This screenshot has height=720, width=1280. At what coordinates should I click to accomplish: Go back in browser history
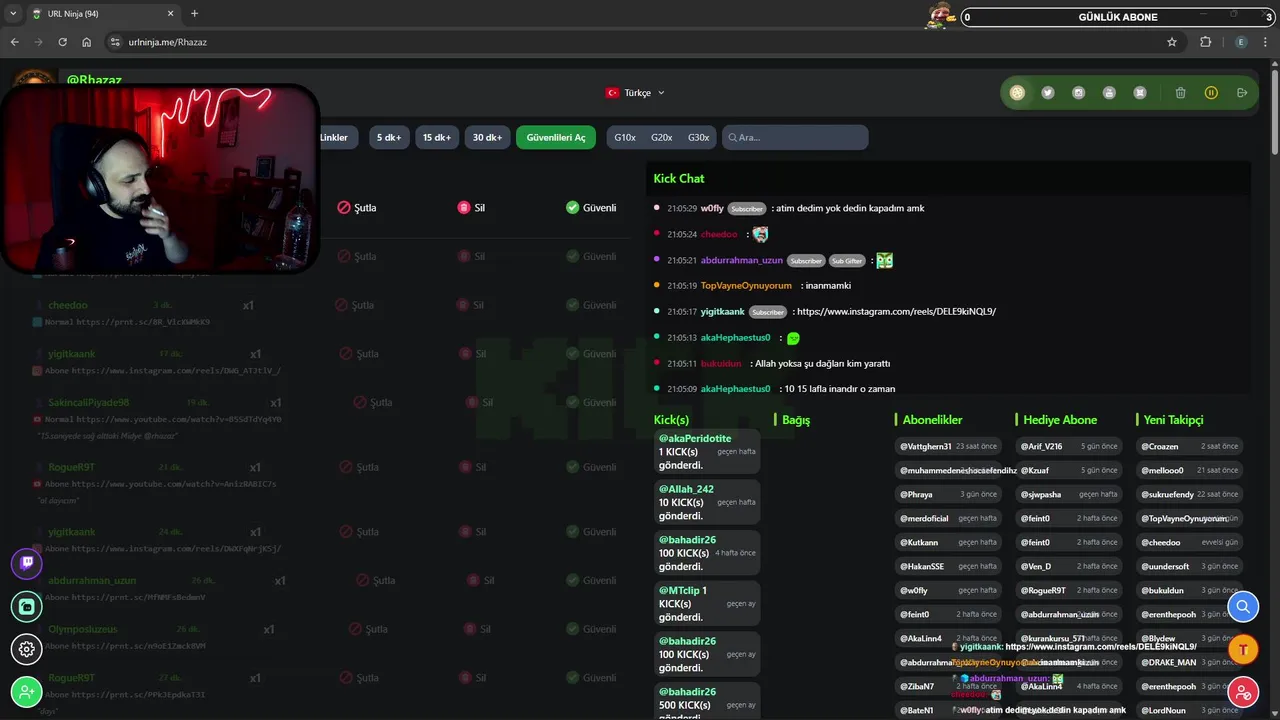[x=14, y=42]
